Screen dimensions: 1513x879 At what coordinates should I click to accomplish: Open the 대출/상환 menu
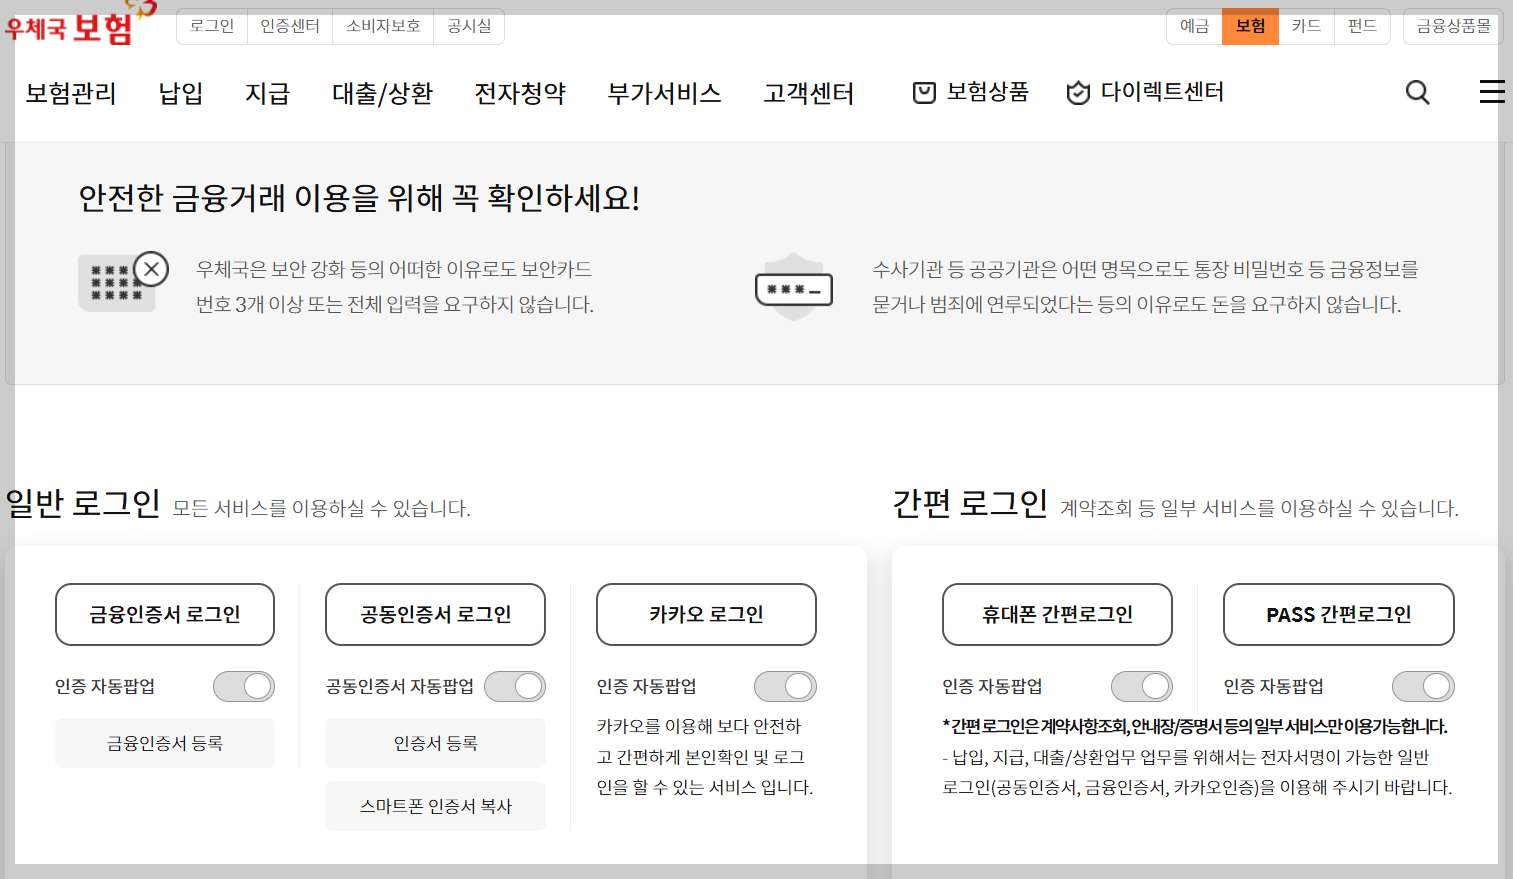pyautogui.click(x=381, y=92)
